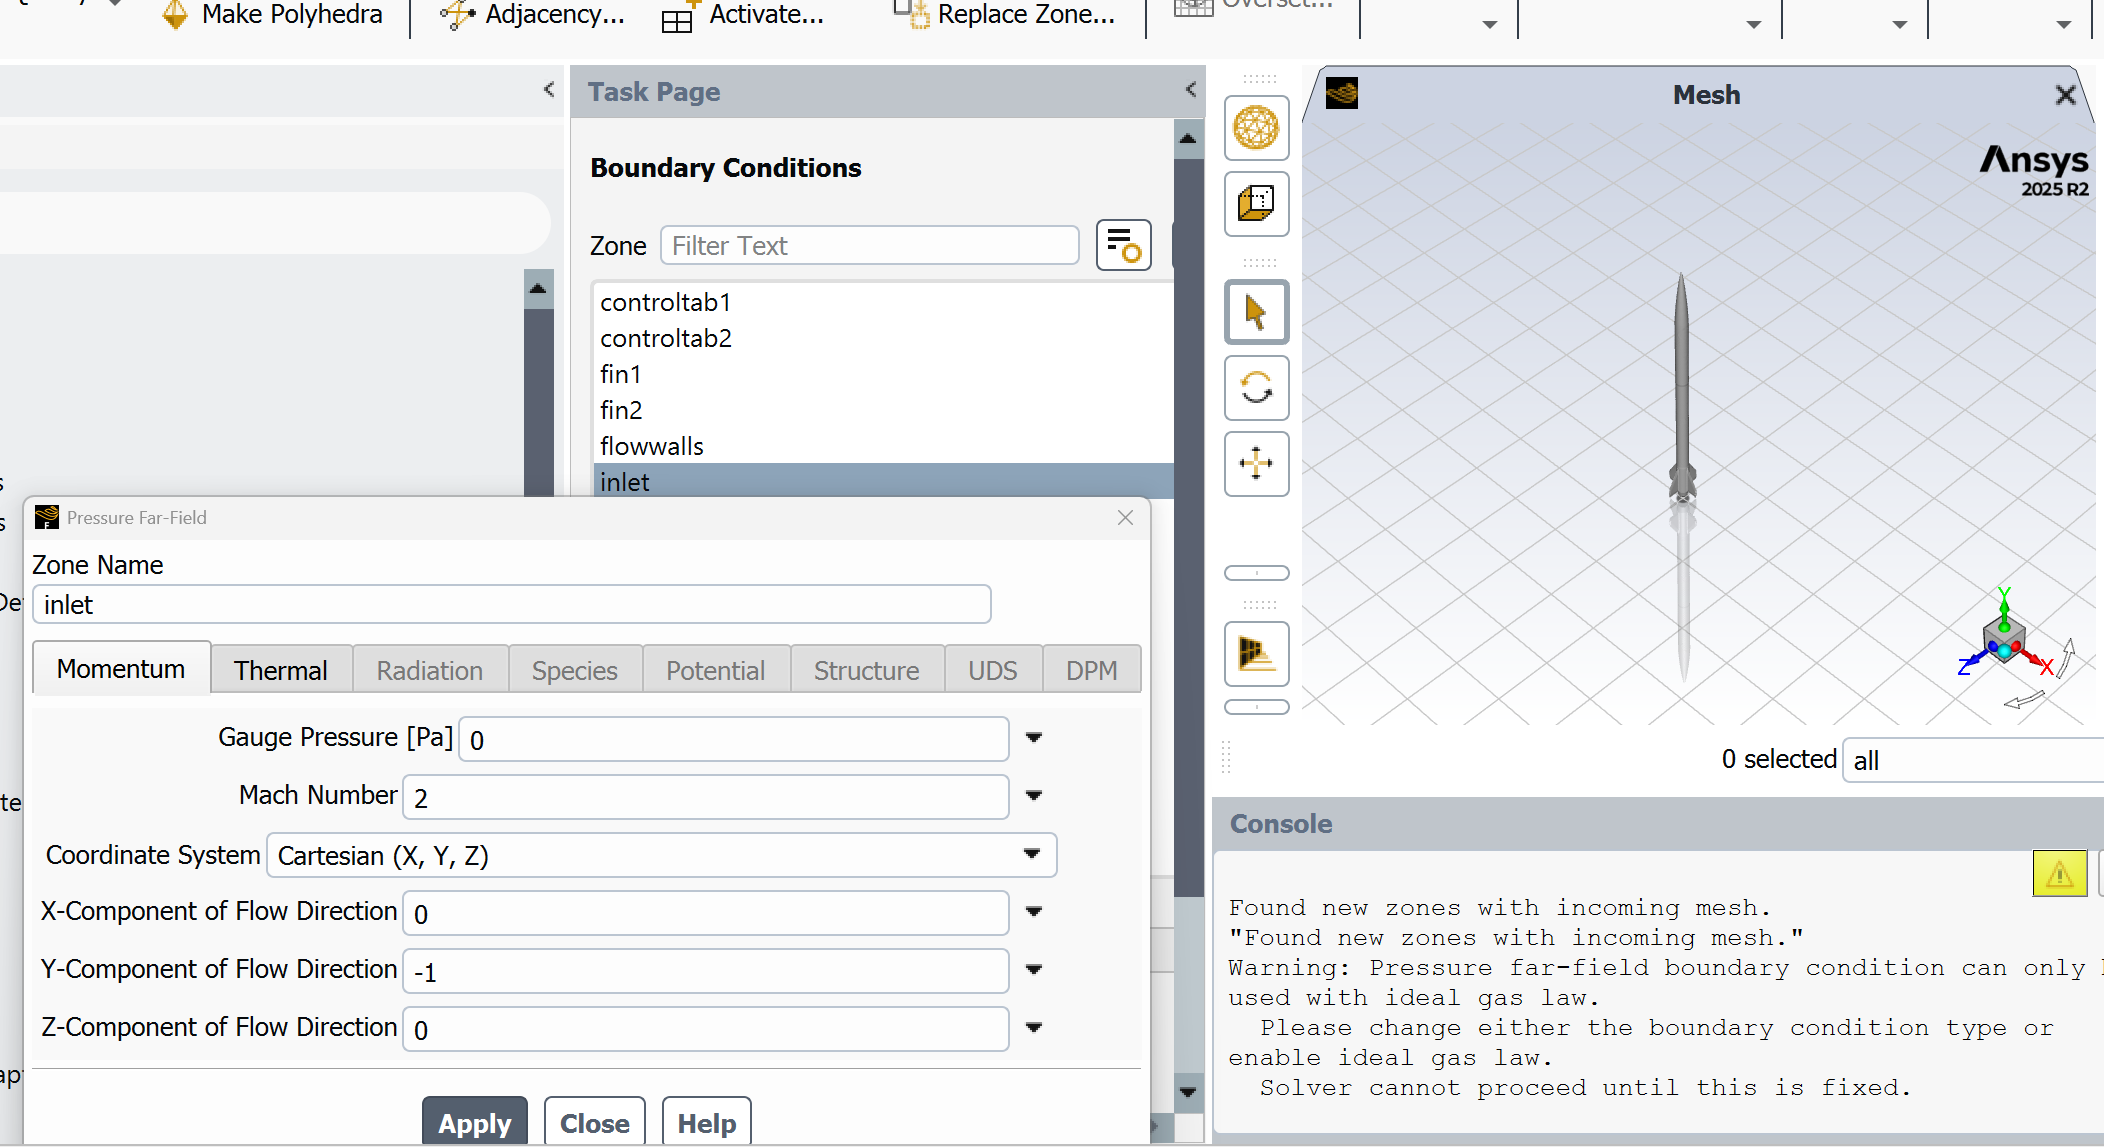Expand the Coordinate System combo box
Screen dimensions: 2104x1147
pos(1032,855)
